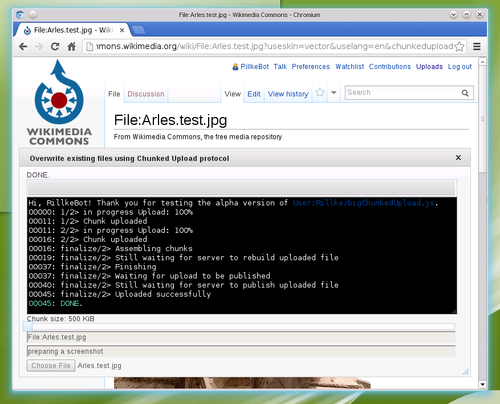Click the 'Assembling chunks' log line
This screenshot has height=404, width=500.
coord(110,248)
